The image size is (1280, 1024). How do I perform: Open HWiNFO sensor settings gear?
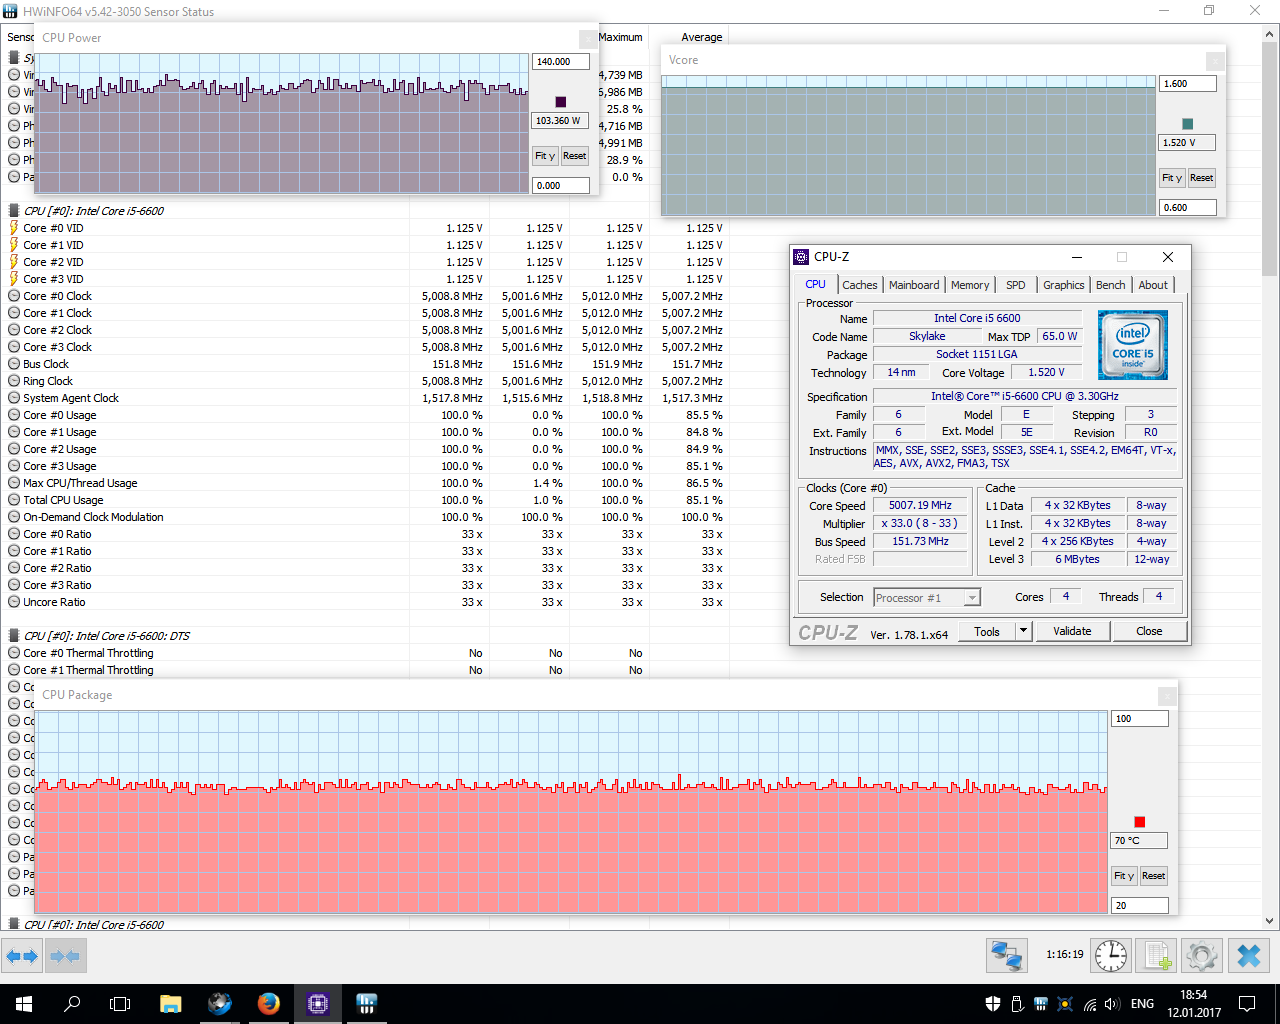tap(1202, 956)
